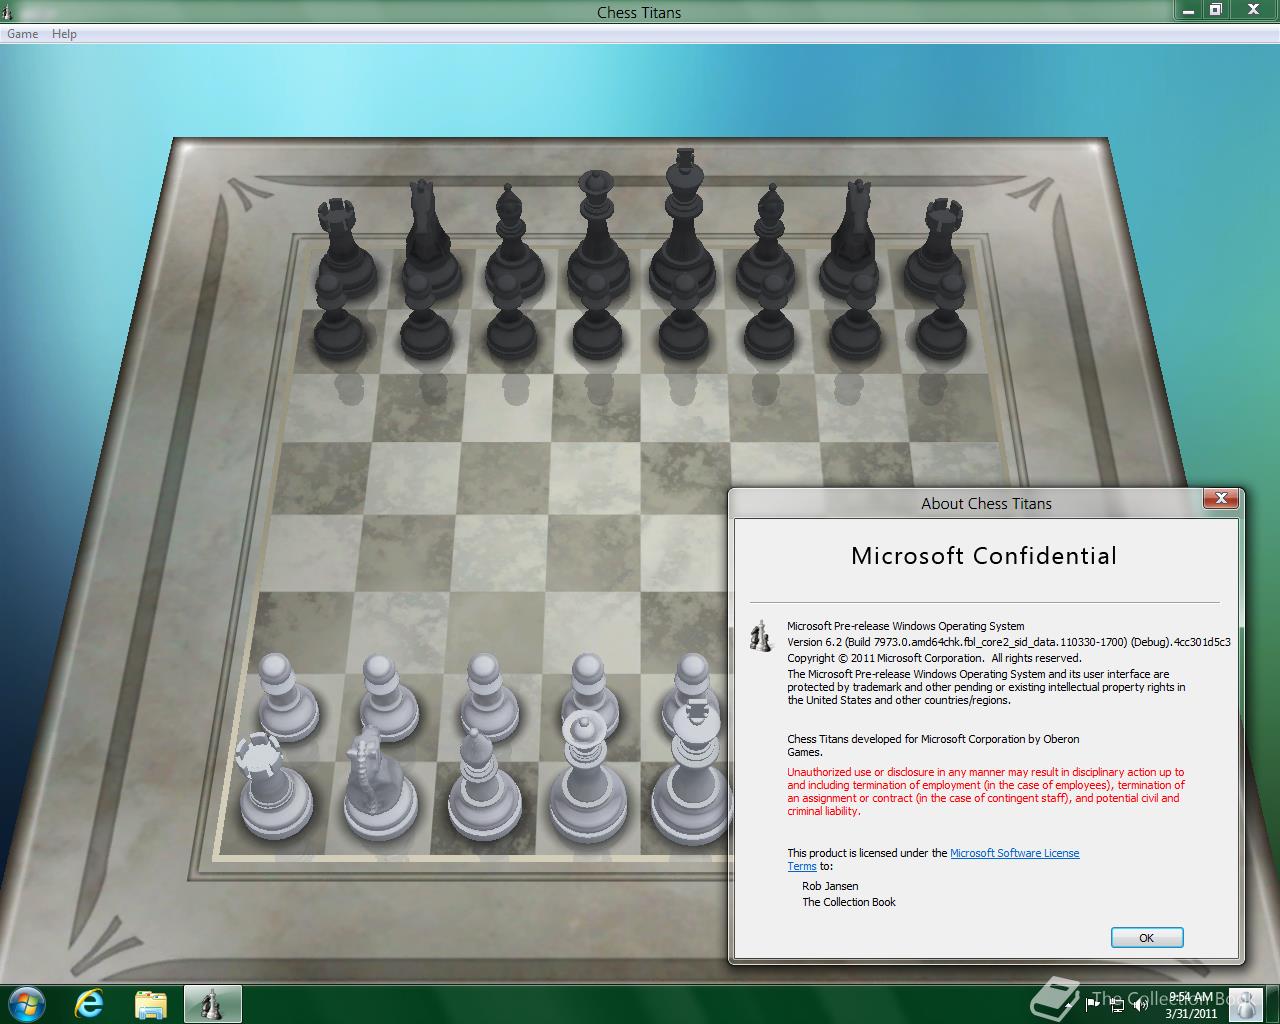Viewport: 1280px width, 1024px height.
Task: Click 'Rob Jansen' licensee name
Action: tap(830, 886)
